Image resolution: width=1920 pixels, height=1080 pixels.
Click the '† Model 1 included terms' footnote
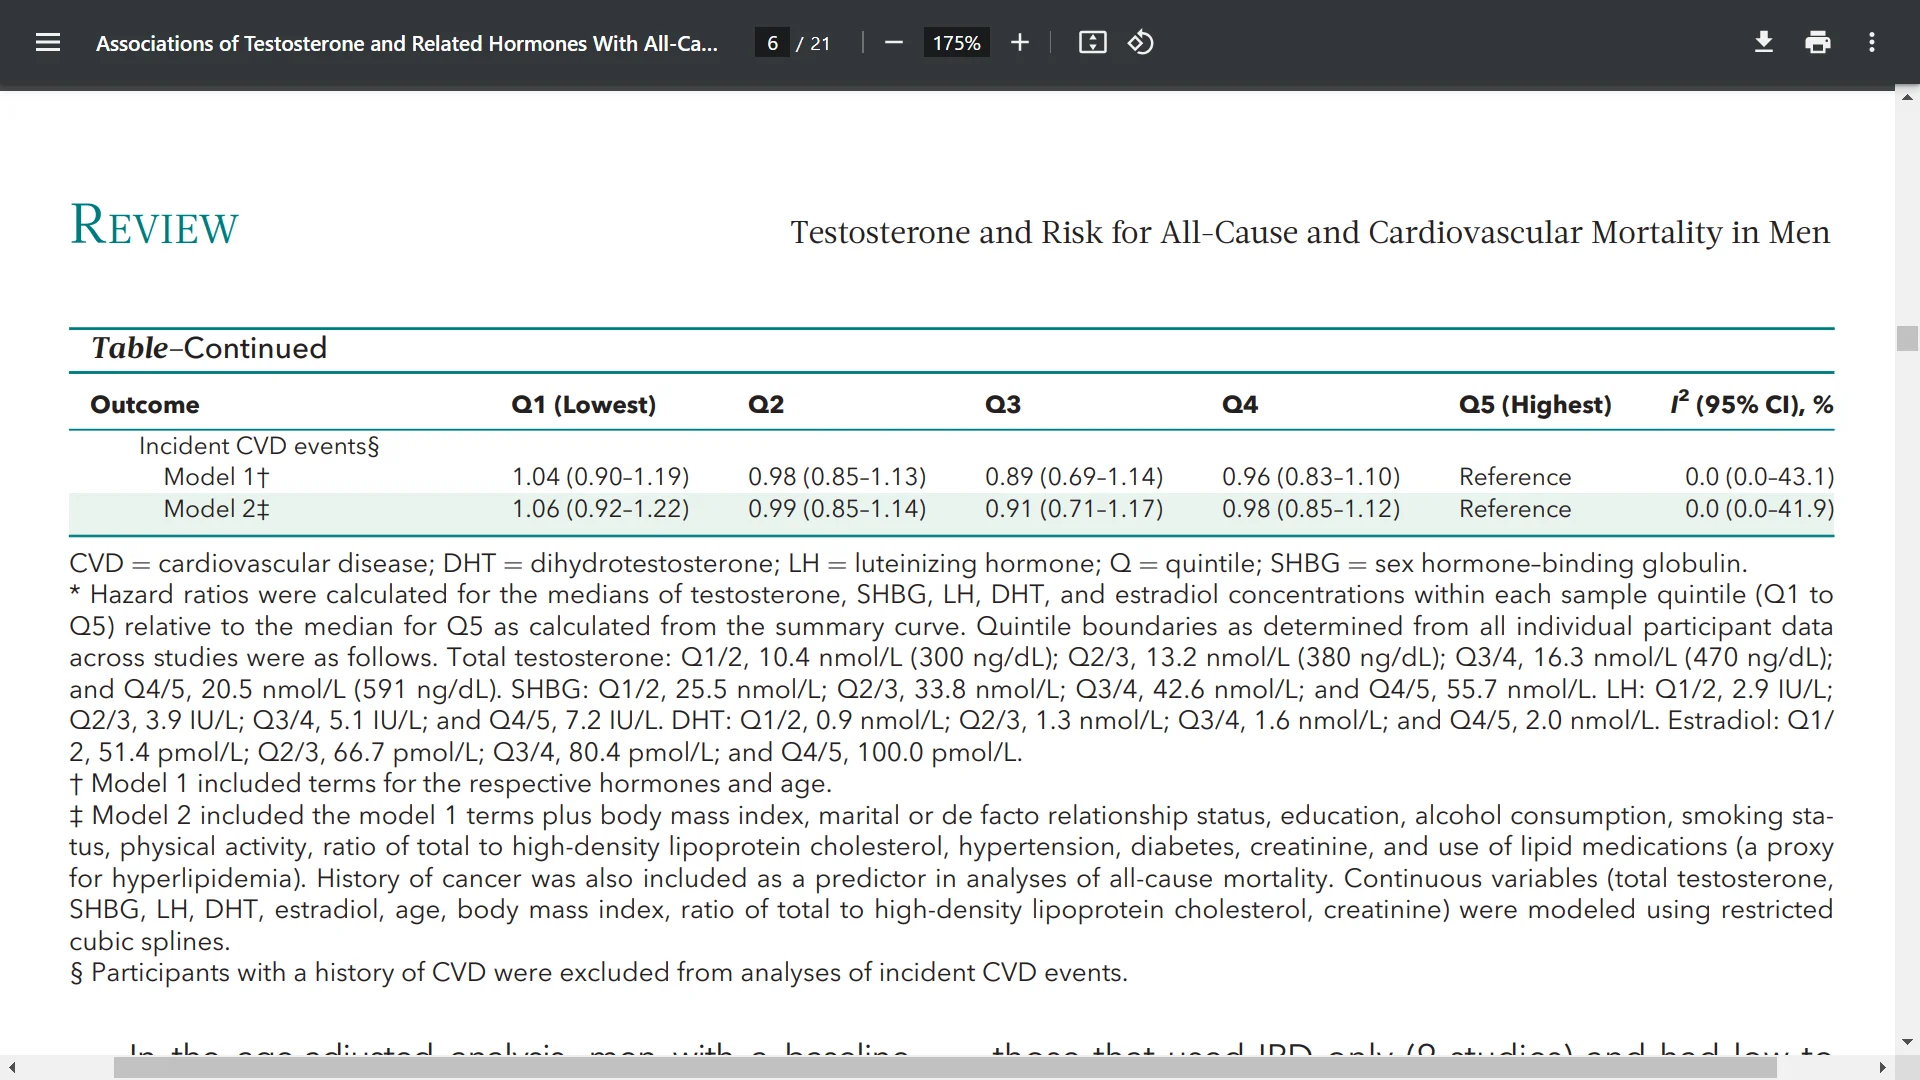[x=450, y=783]
